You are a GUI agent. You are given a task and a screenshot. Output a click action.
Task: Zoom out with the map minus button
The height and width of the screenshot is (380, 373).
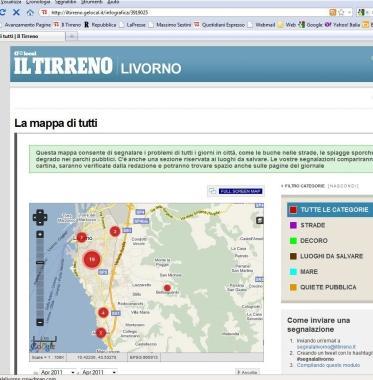click(40, 322)
